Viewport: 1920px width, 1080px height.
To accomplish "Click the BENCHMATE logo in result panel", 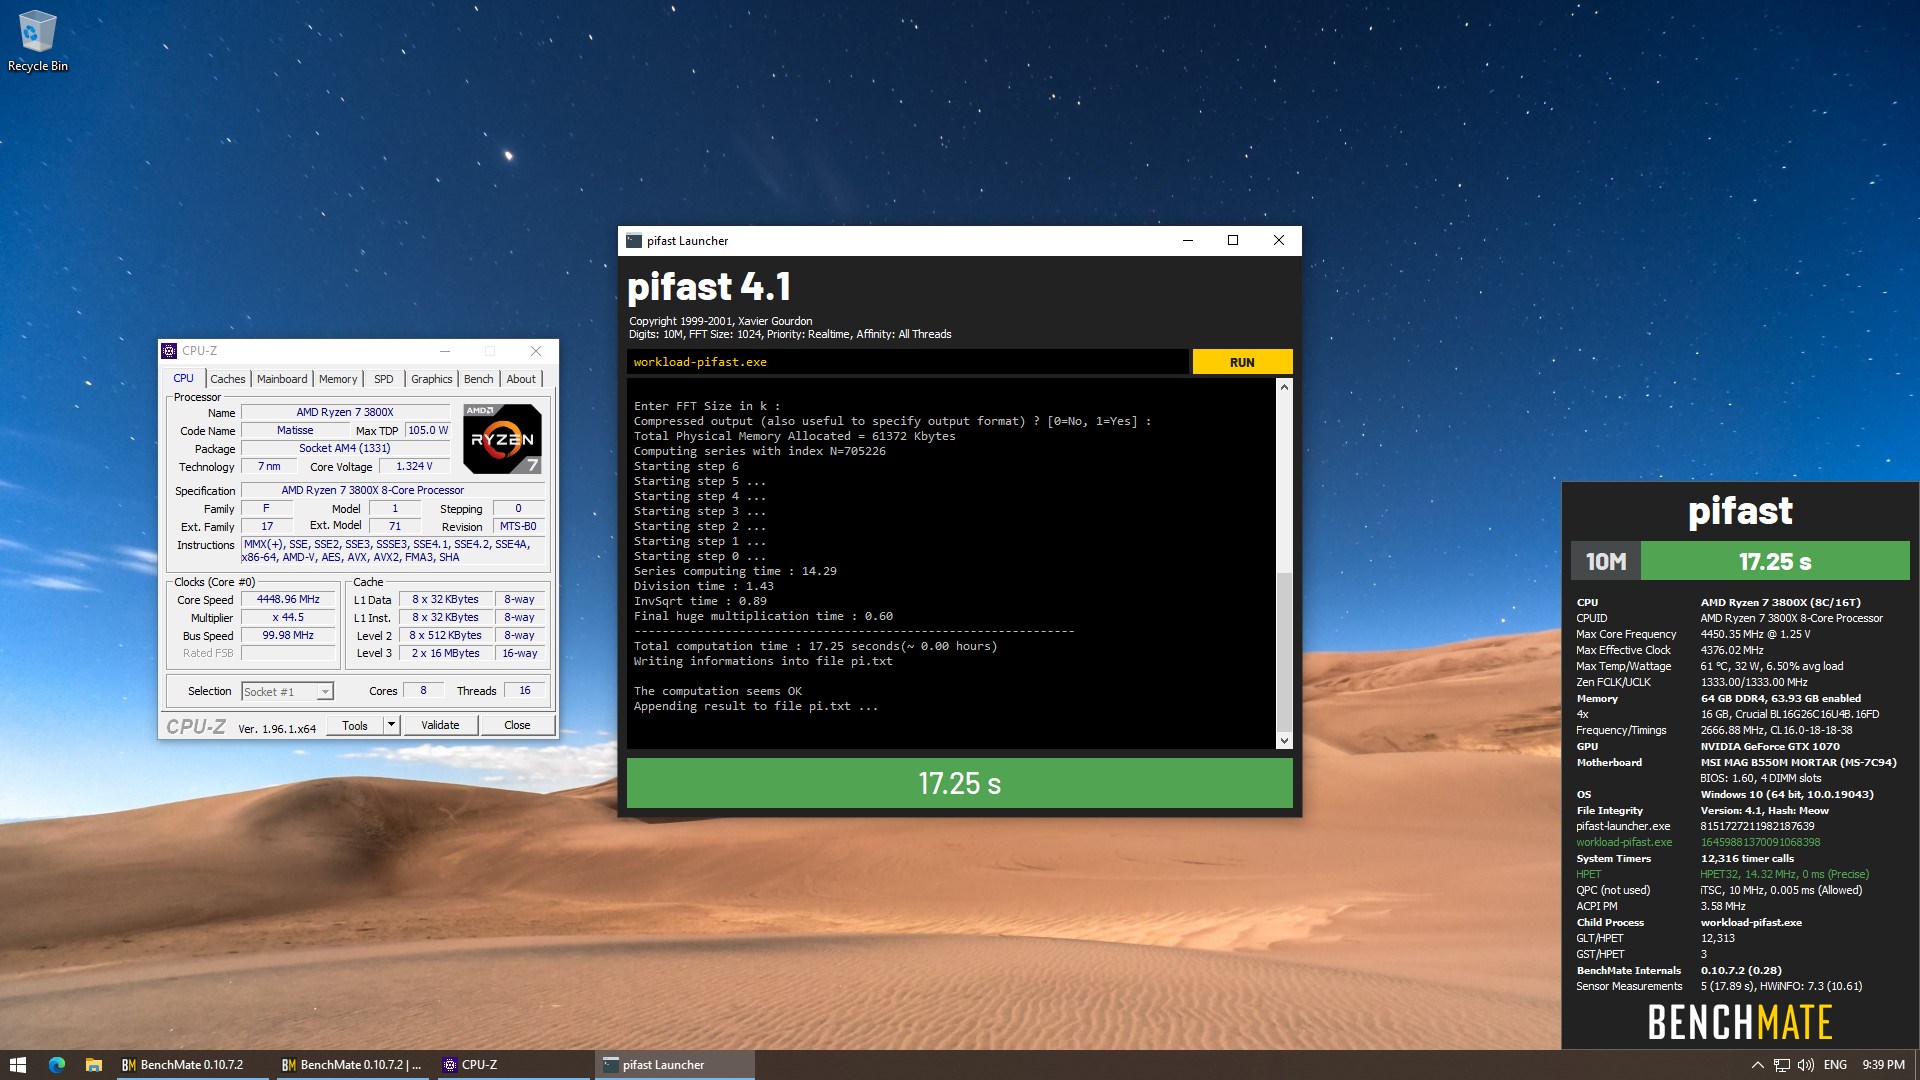I will 1740,1022.
